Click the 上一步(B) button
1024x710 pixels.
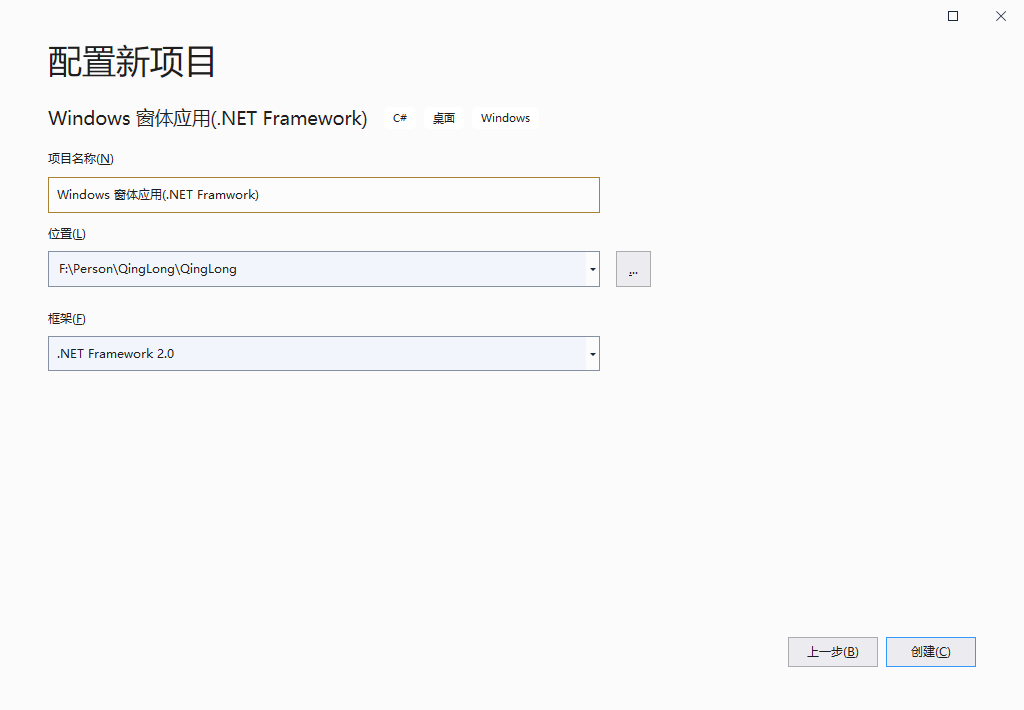[x=832, y=651]
